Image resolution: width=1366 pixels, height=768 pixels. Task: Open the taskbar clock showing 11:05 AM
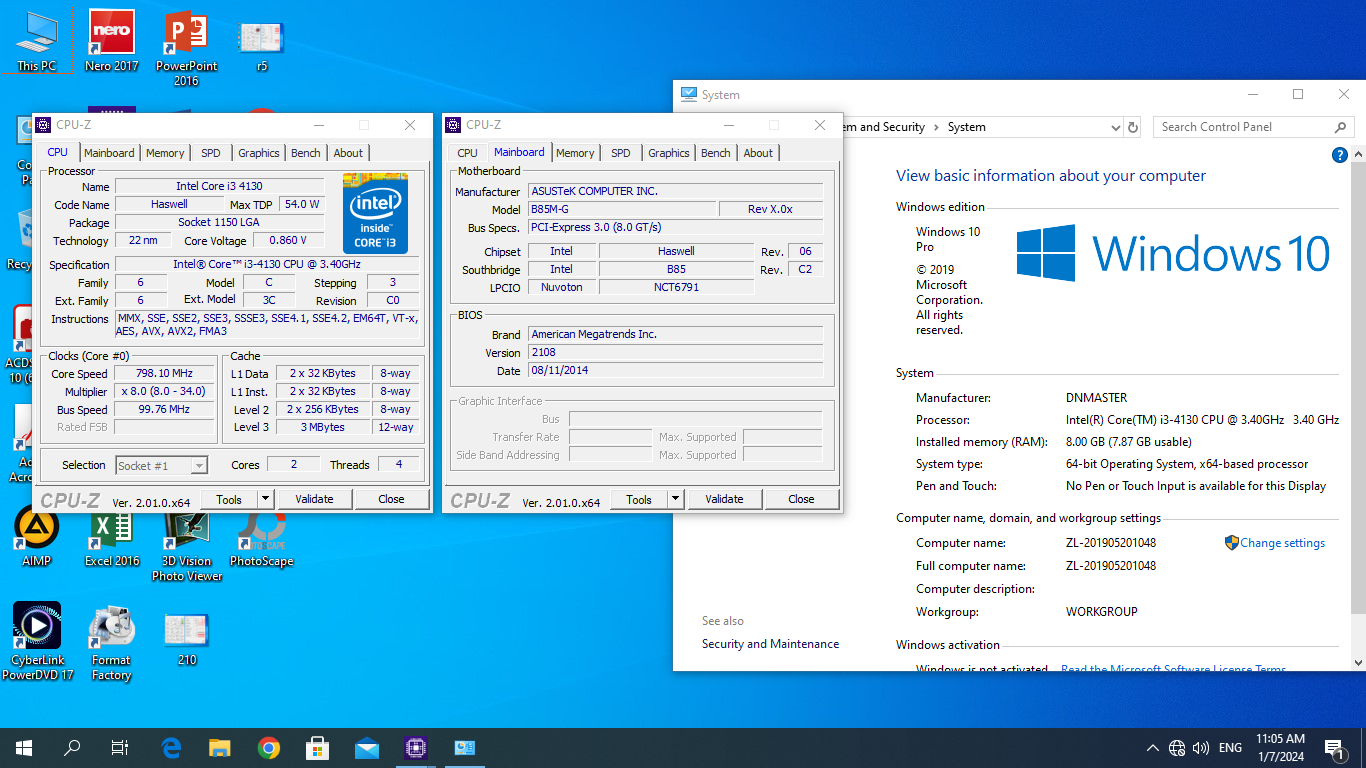pyautogui.click(x=1279, y=748)
